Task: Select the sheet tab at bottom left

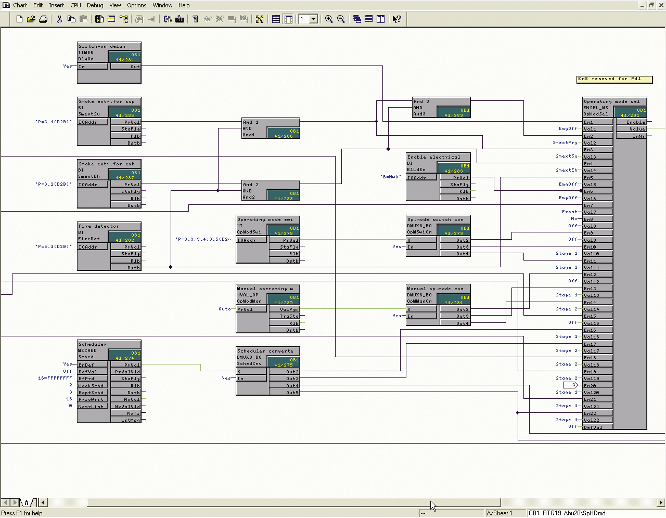Action: tap(27, 503)
